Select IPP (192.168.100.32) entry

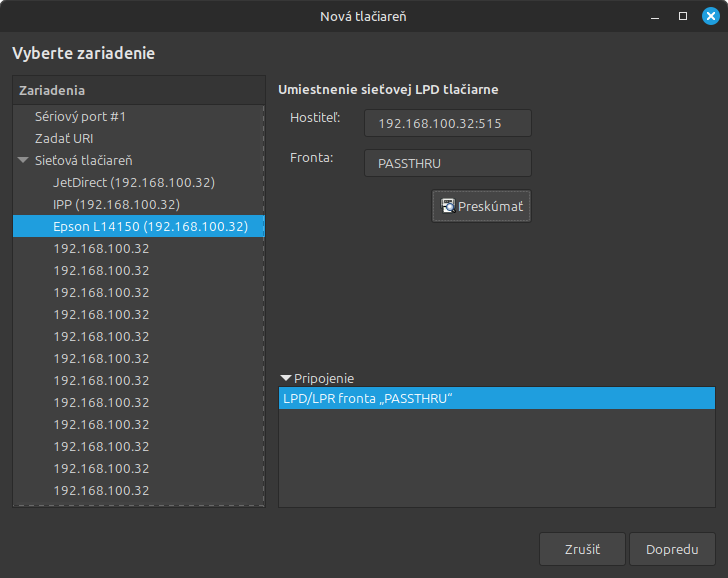pos(116,204)
